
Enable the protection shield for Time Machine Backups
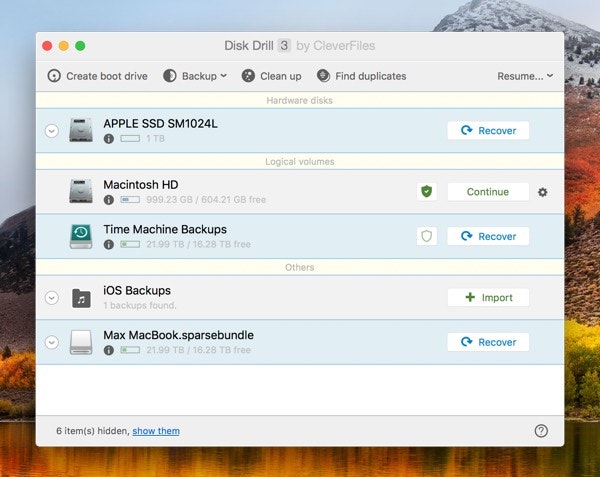coord(426,236)
